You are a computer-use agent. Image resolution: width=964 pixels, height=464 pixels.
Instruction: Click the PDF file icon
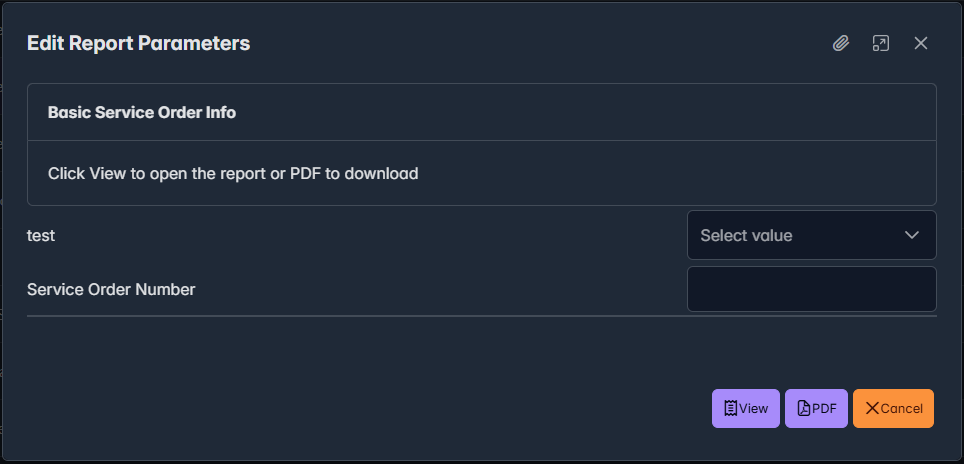pyautogui.click(x=803, y=408)
